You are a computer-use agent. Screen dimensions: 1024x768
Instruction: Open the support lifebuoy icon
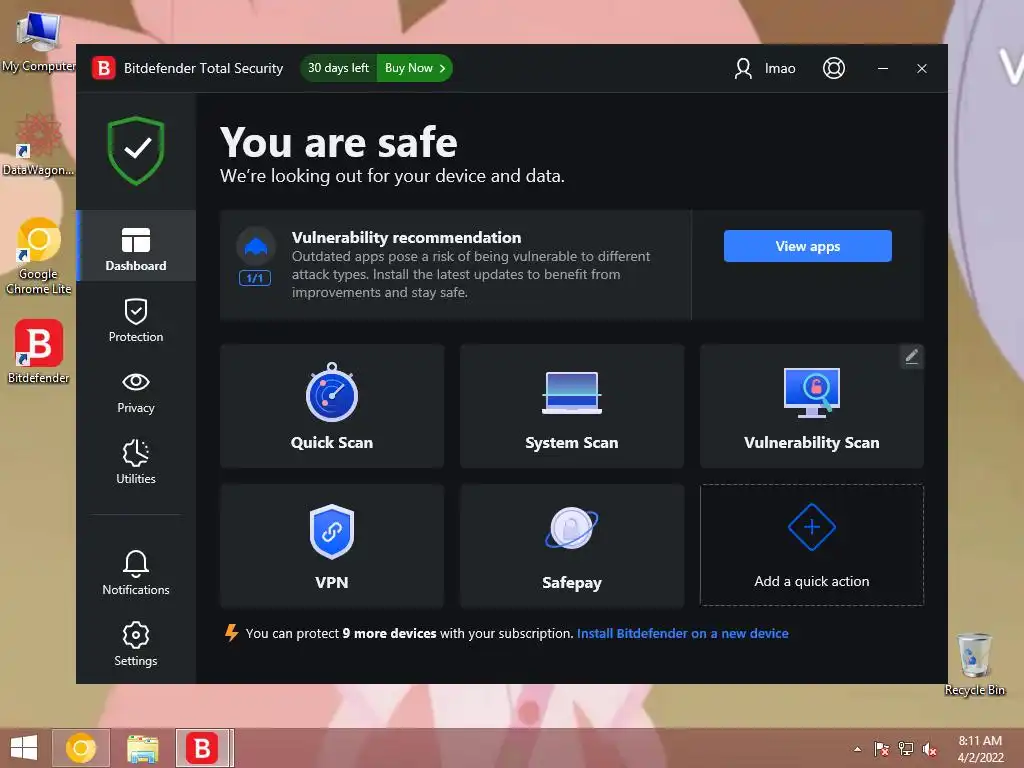[833, 68]
